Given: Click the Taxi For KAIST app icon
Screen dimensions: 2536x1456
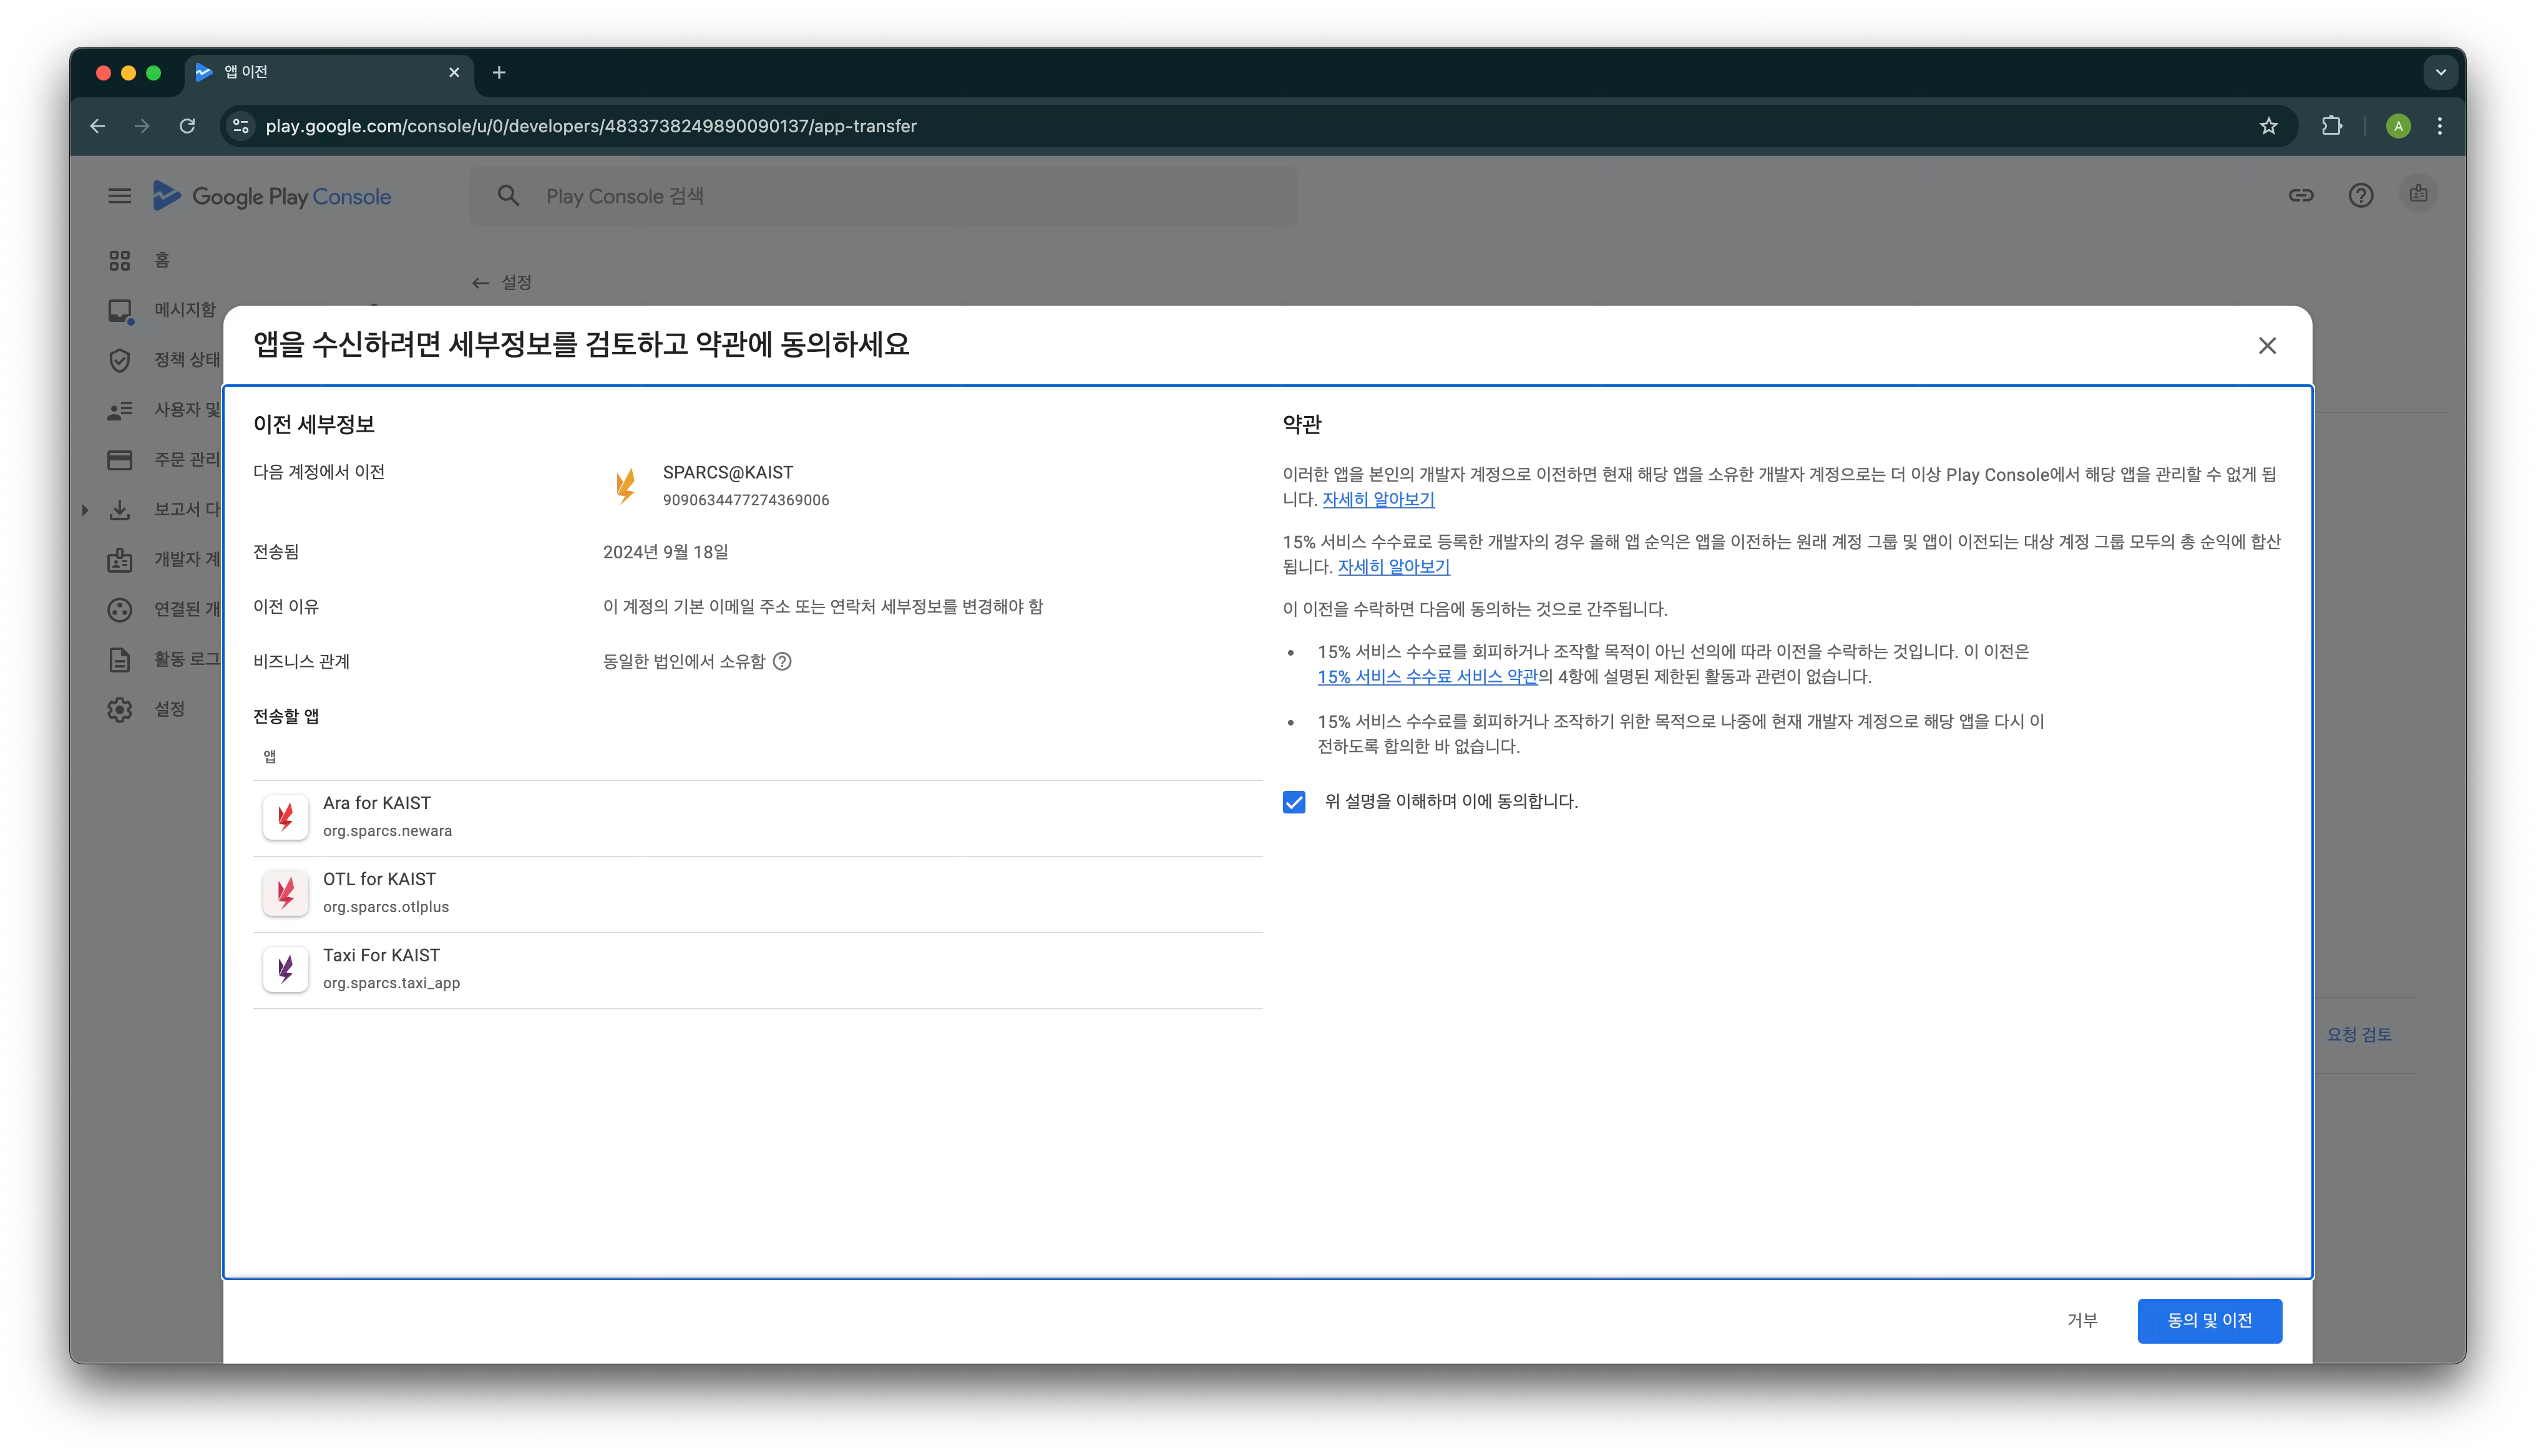Looking at the screenshot, I should (285, 969).
